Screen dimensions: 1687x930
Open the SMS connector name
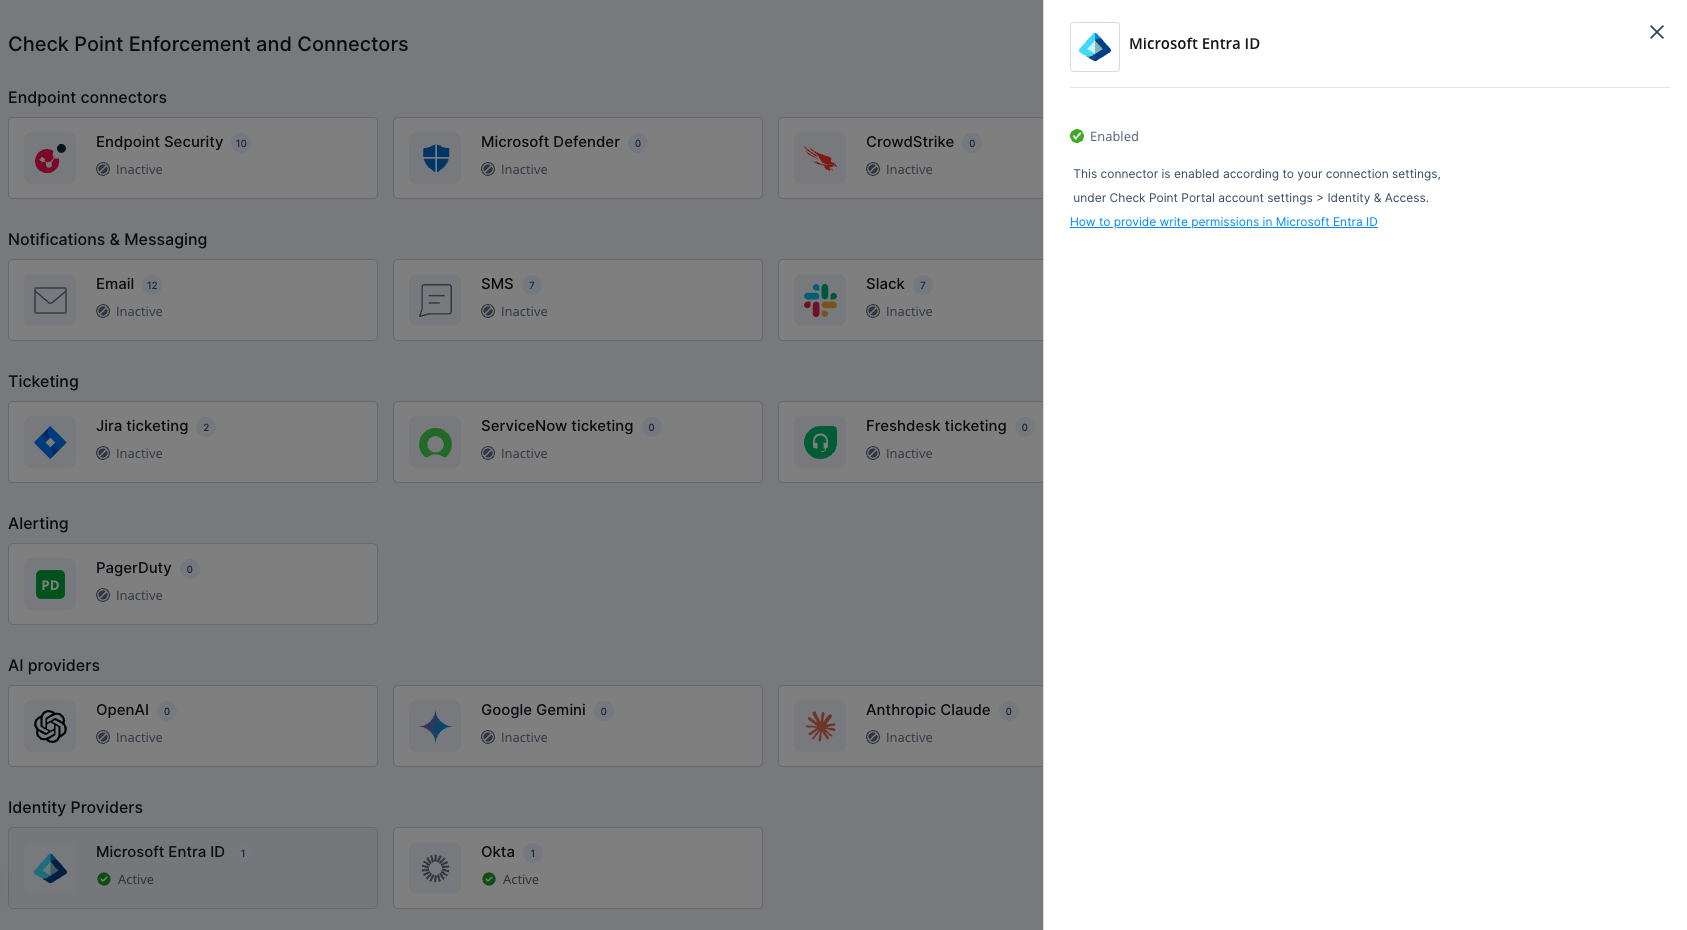[497, 284]
